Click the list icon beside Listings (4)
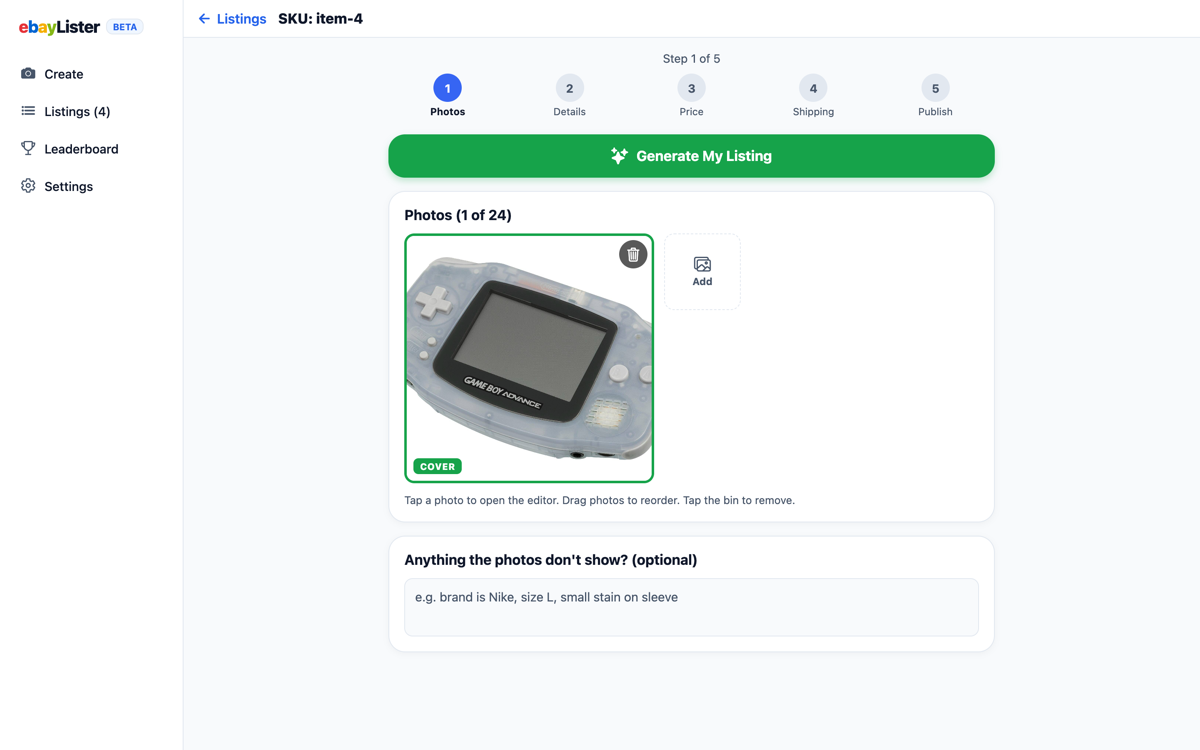The image size is (1200, 750). (x=28, y=111)
